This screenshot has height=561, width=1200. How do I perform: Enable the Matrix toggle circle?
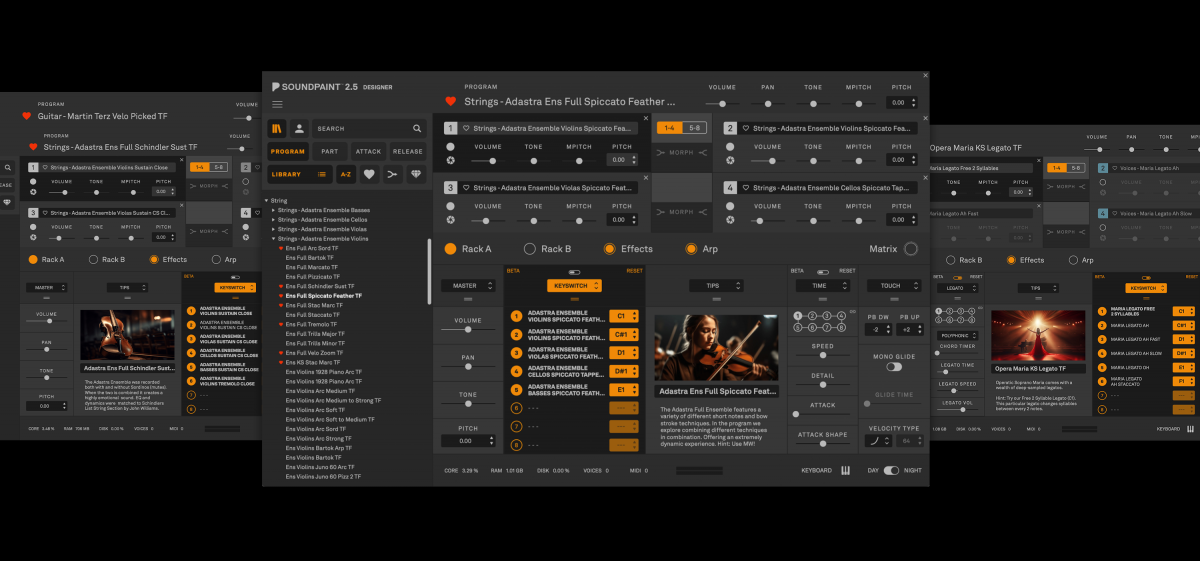click(x=911, y=249)
